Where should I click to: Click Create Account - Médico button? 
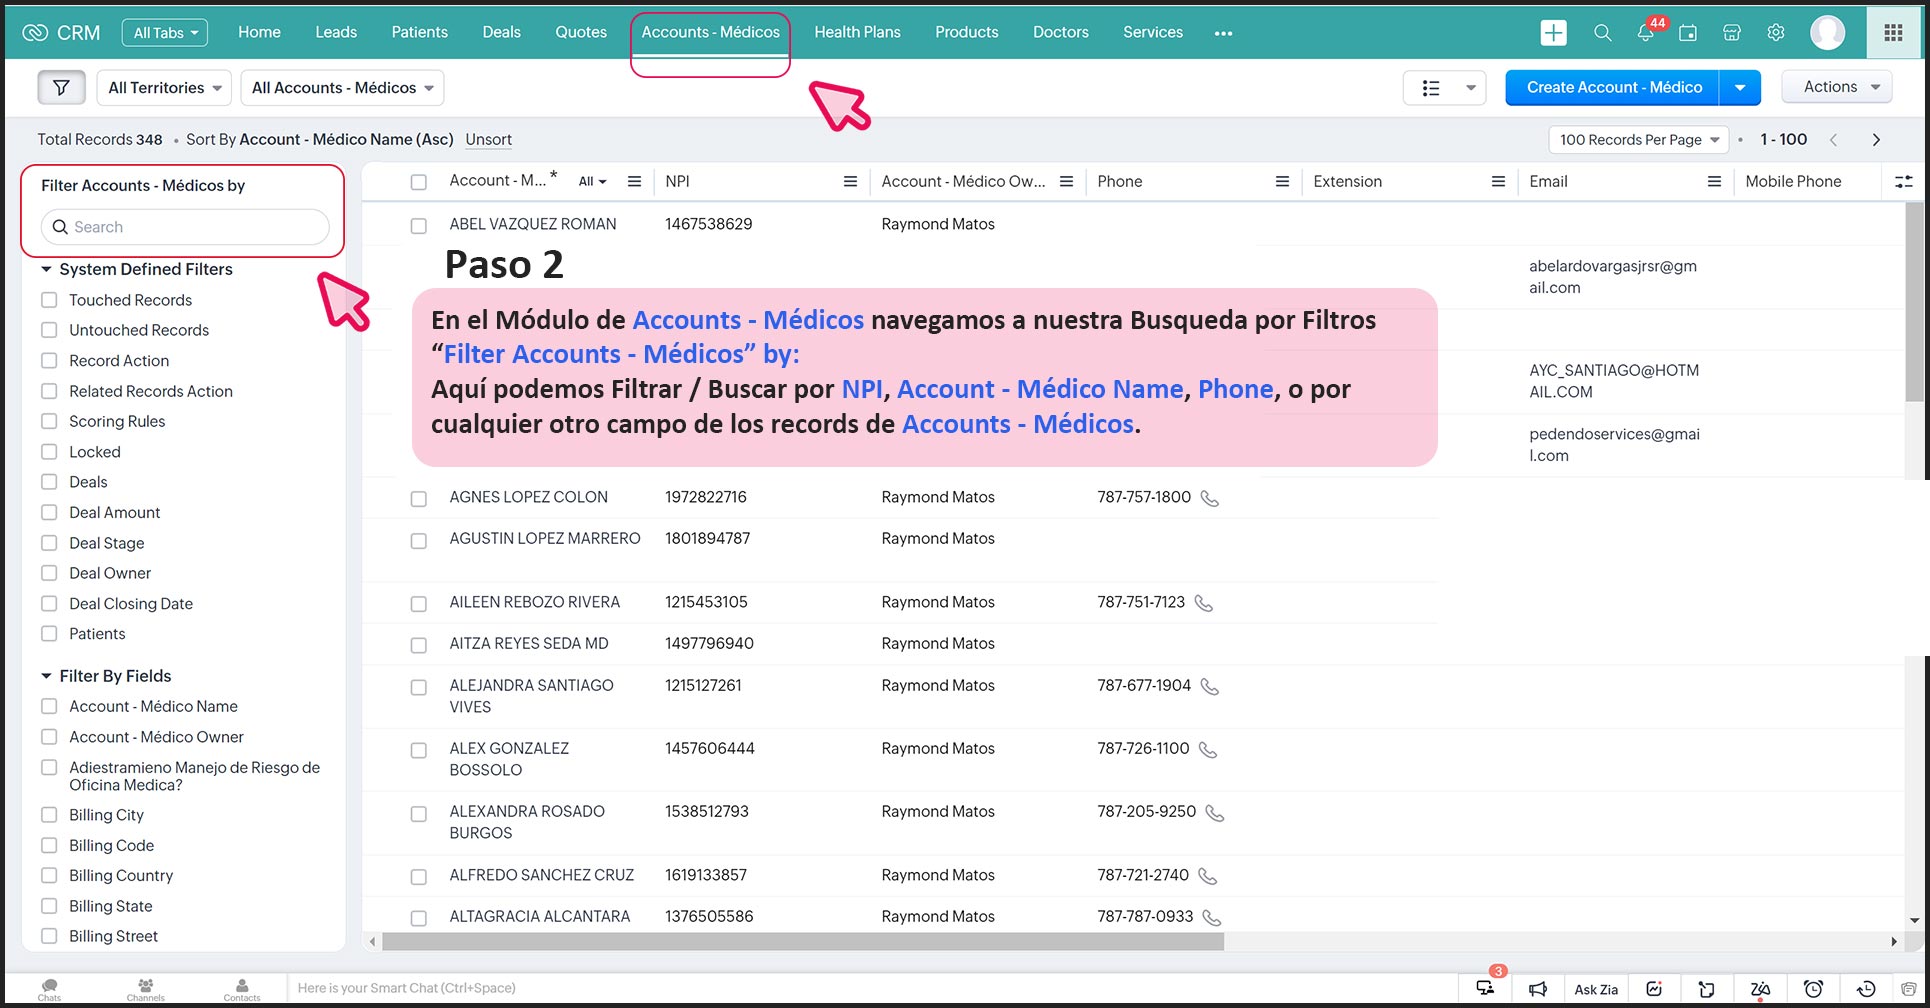[x=1613, y=88]
